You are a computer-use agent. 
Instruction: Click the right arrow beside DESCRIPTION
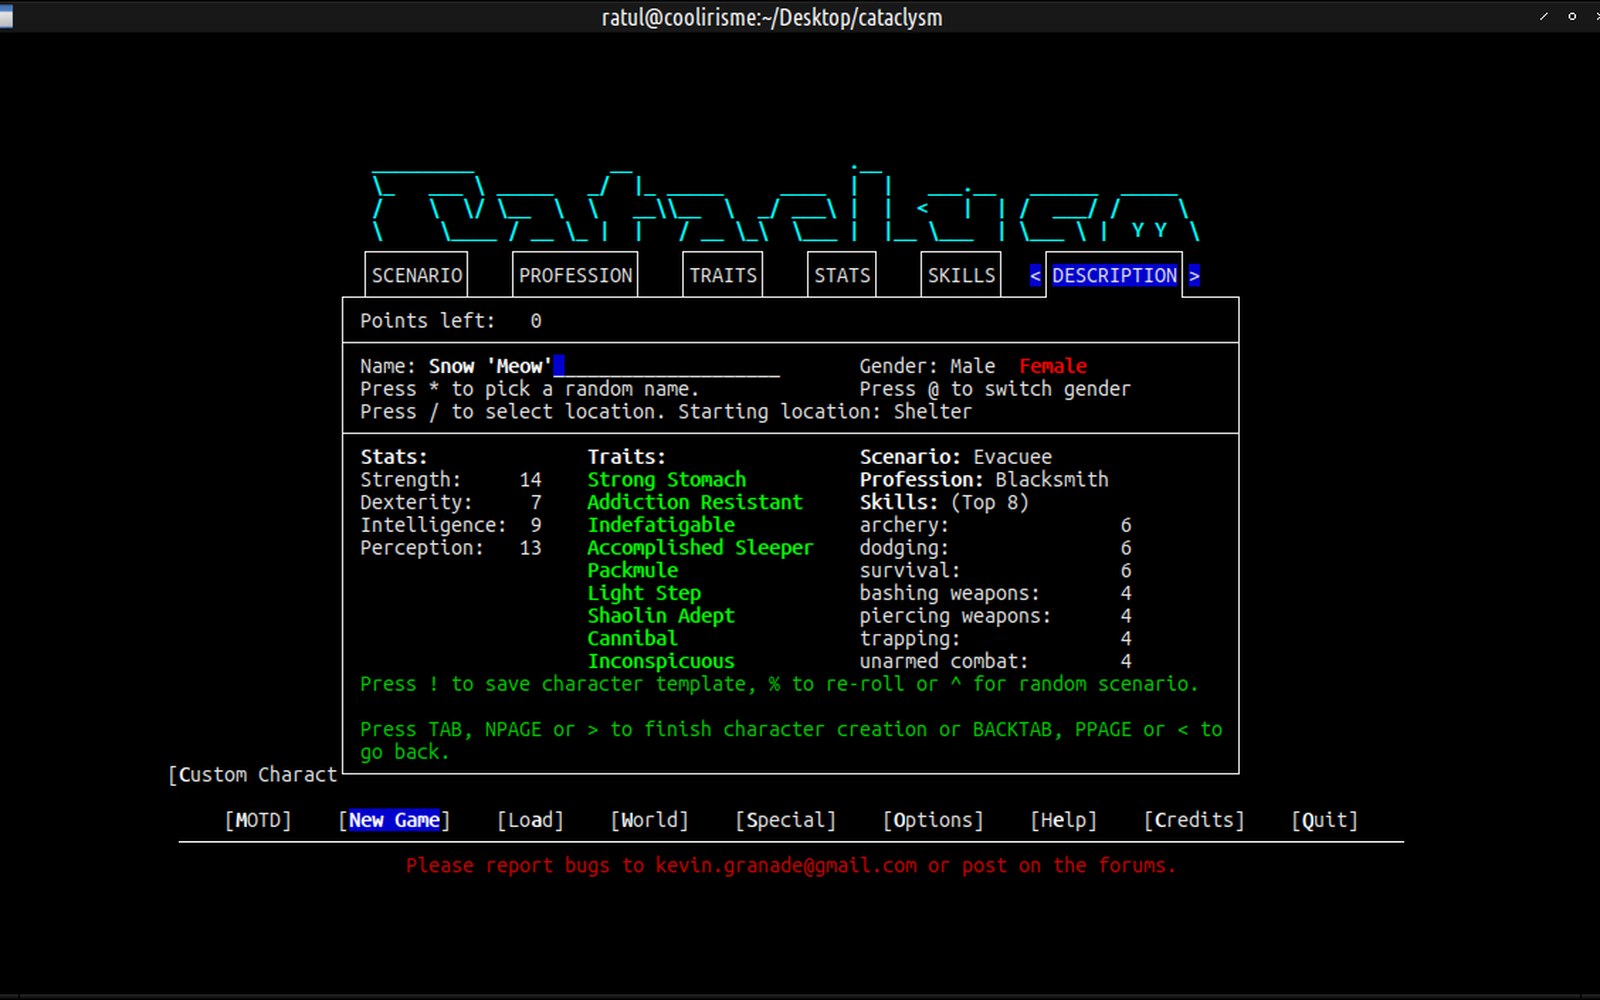[1194, 275]
